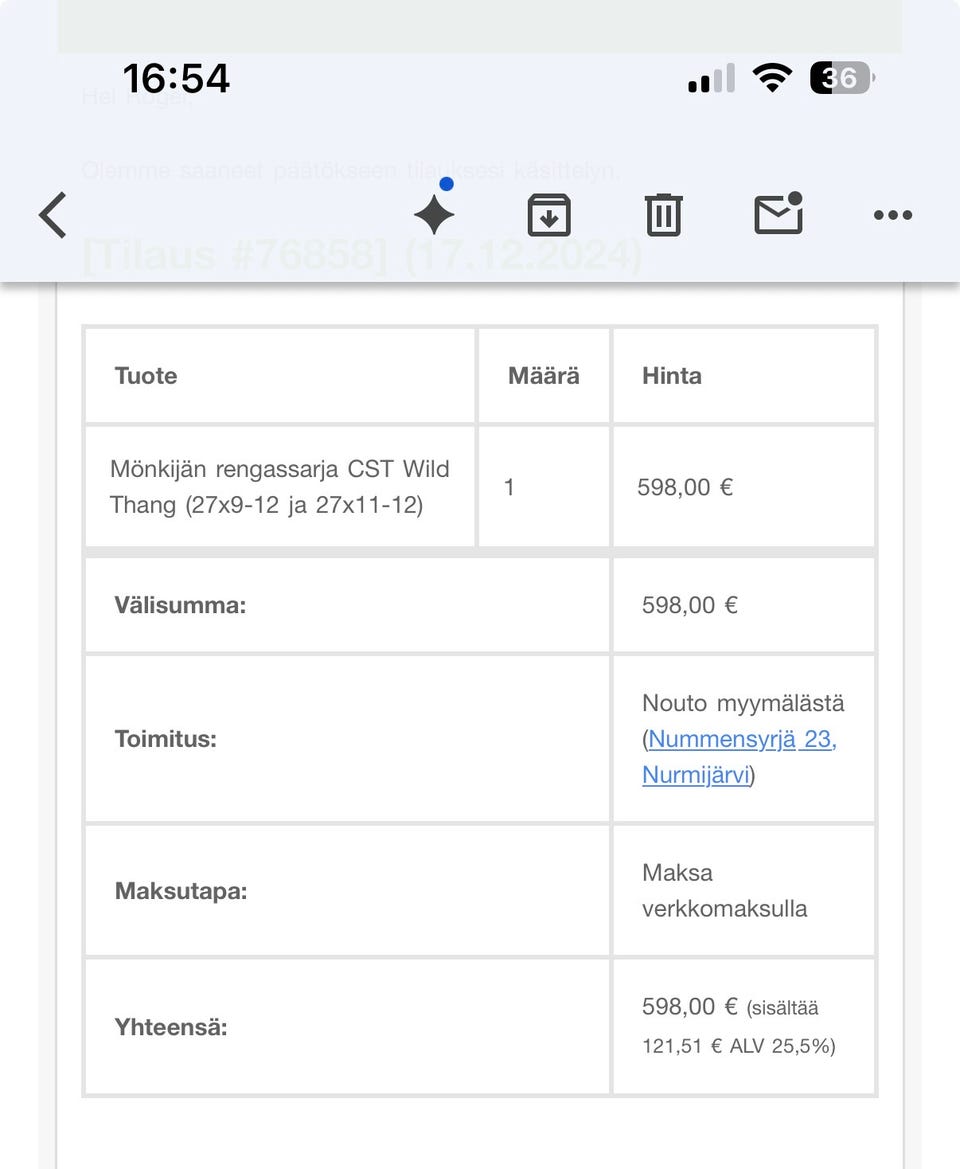The image size is (960, 1169).
Task: Mark email as unread with envelope icon
Action: 778,214
